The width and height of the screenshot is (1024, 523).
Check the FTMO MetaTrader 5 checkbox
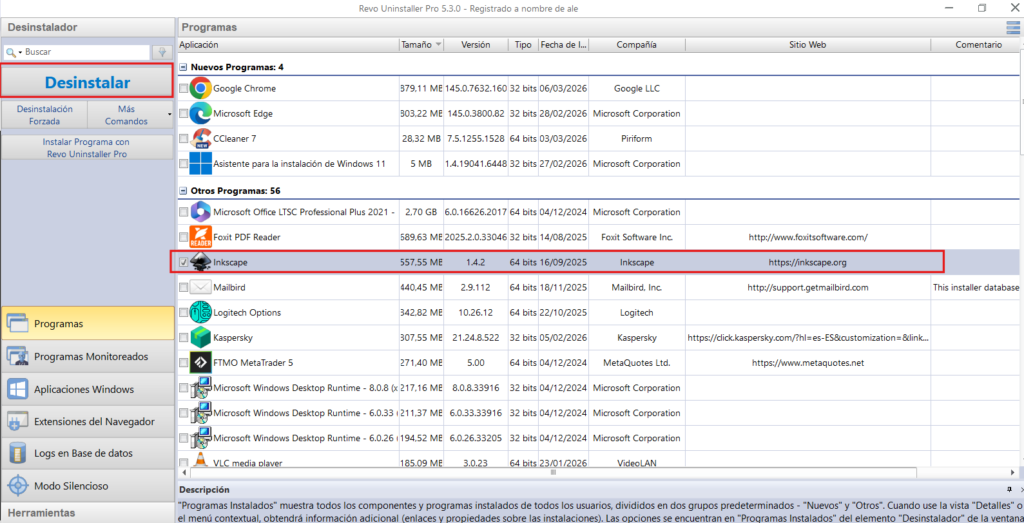184,362
